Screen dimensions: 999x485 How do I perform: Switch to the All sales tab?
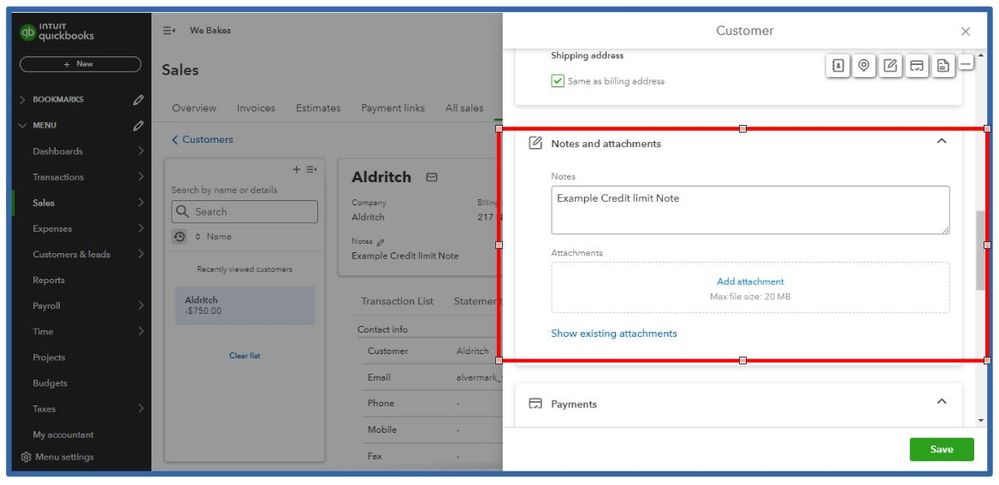pyautogui.click(x=464, y=108)
